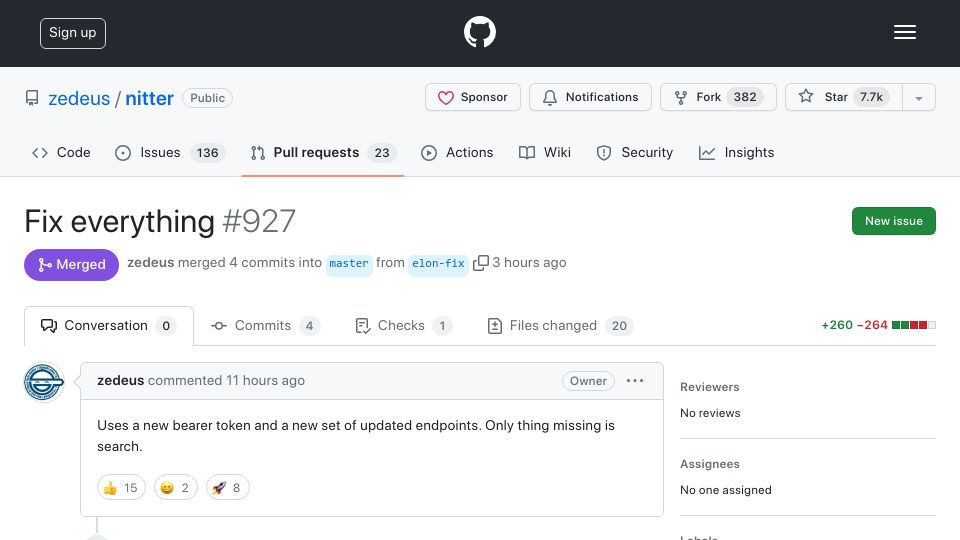Open the master branch link
960x540 pixels.
pyautogui.click(x=349, y=263)
